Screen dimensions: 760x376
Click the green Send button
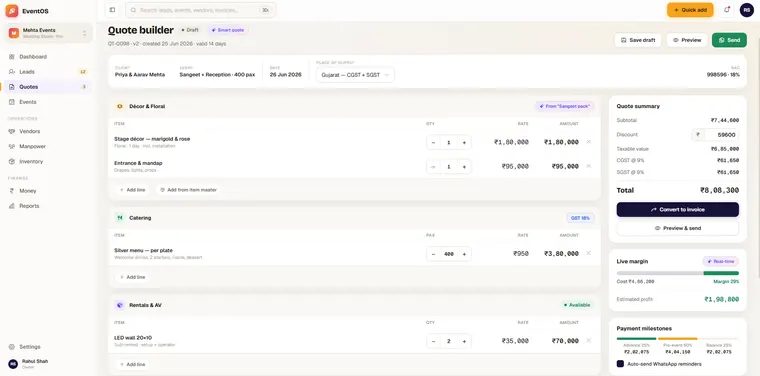pos(729,40)
